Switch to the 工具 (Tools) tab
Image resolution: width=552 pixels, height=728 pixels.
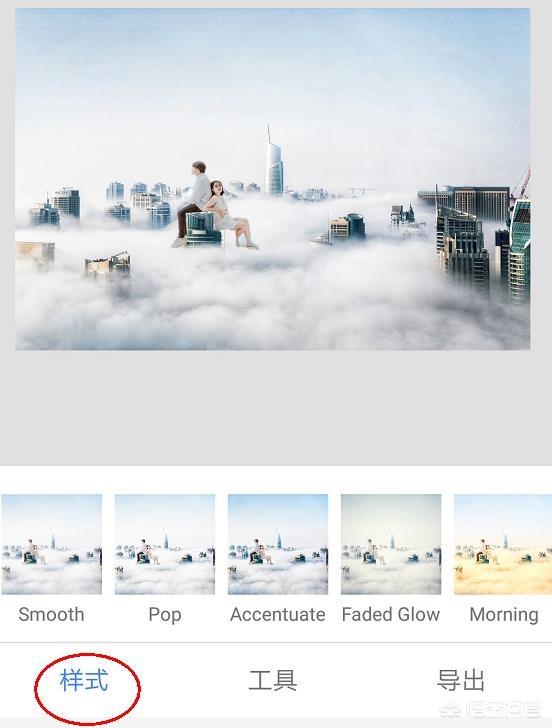click(x=273, y=680)
